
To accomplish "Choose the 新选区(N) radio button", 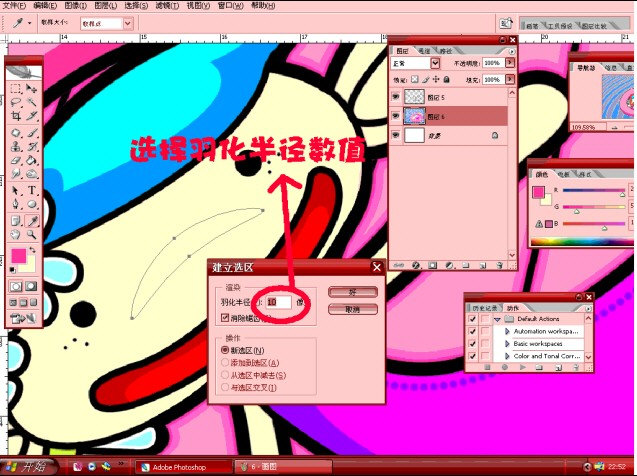I will (225, 350).
